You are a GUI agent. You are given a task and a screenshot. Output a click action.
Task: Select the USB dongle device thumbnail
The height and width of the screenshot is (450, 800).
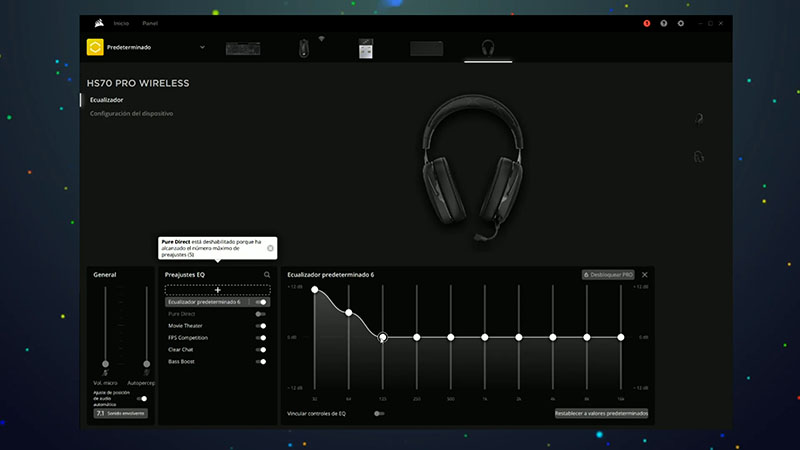[x=365, y=48]
